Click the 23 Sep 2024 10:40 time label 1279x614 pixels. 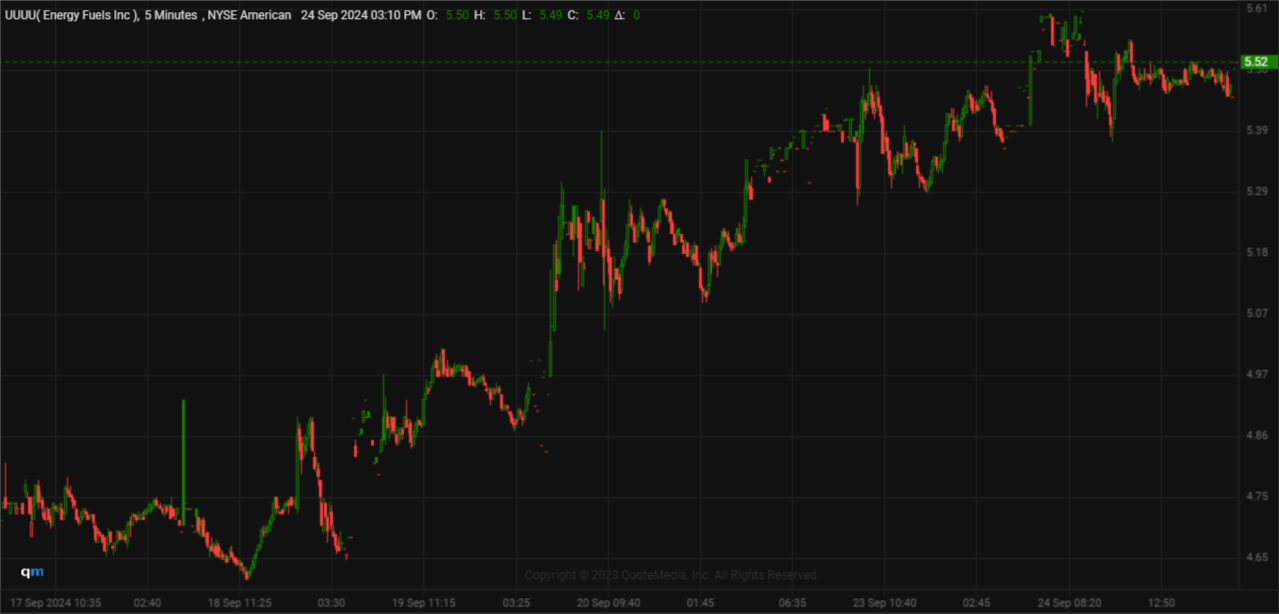pos(884,603)
